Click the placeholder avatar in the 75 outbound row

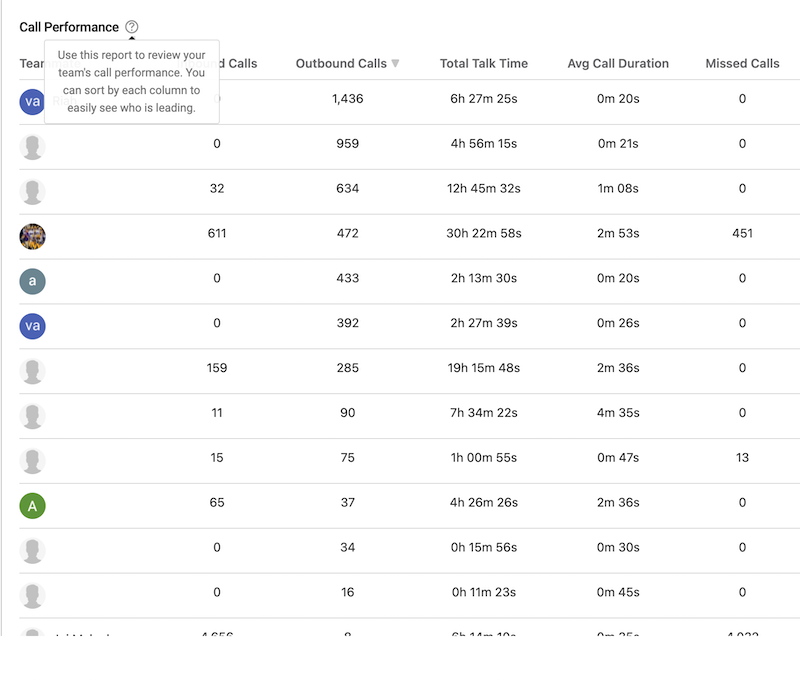[x=33, y=461]
